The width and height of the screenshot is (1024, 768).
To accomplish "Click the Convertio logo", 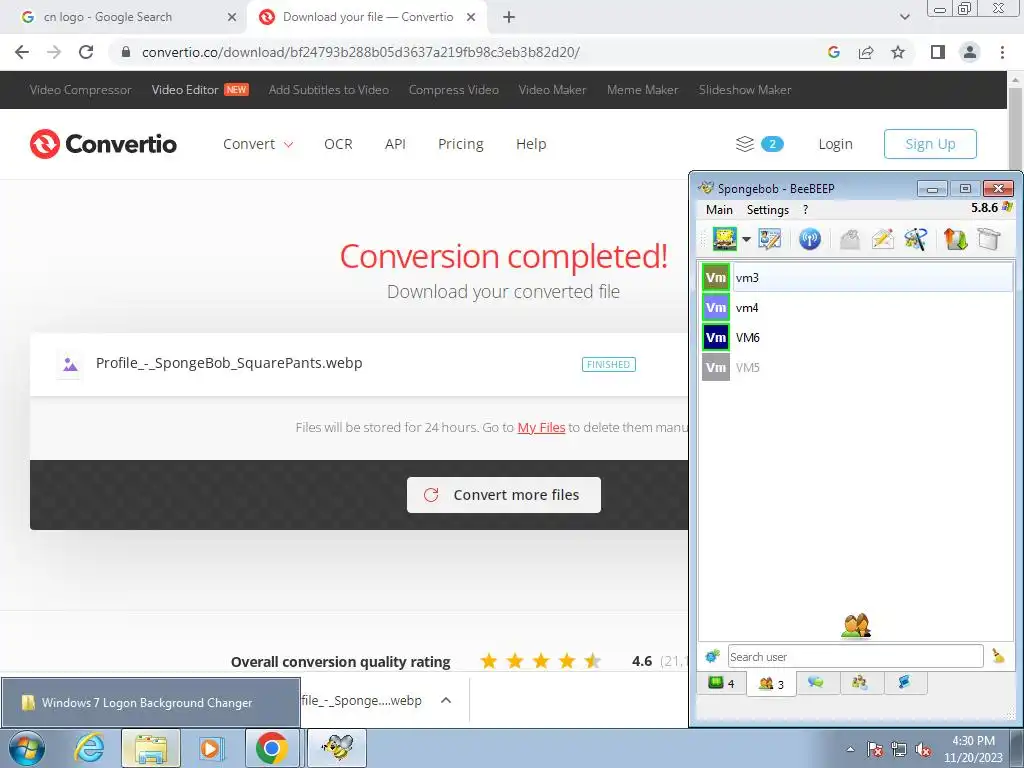I will (103, 144).
